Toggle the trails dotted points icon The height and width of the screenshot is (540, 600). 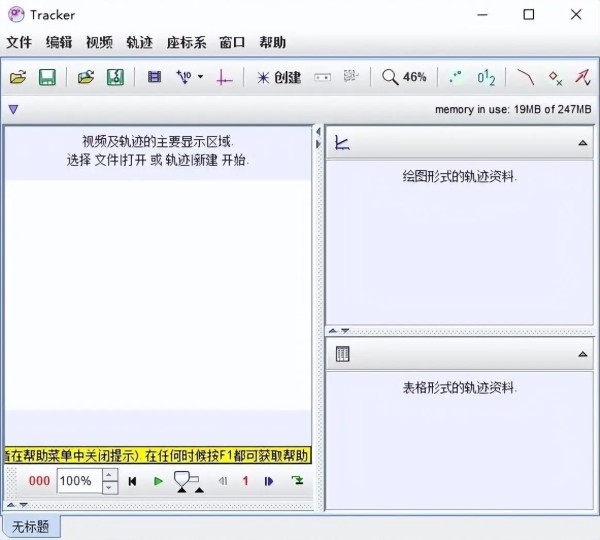[x=455, y=77]
